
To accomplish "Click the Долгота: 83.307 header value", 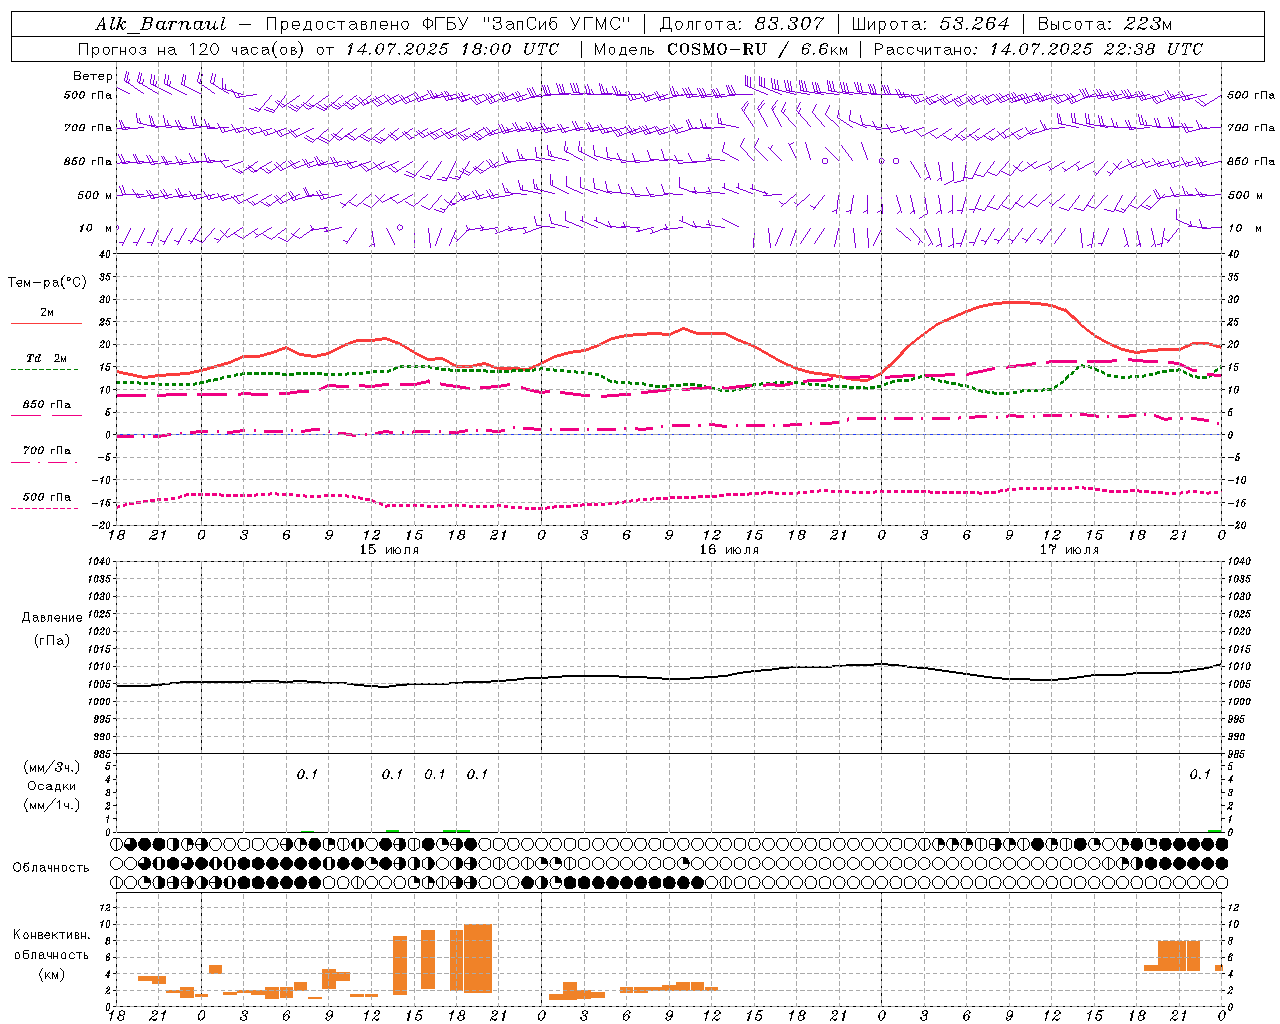I will tap(742, 24).
